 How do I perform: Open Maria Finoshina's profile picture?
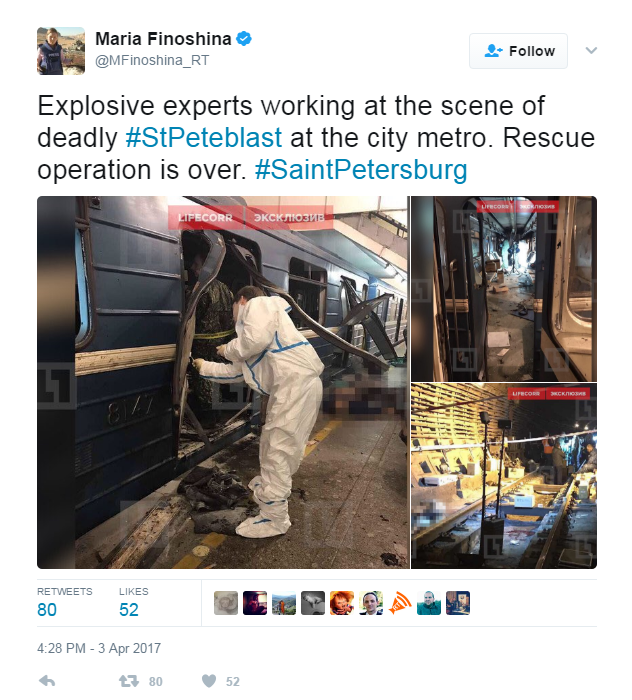pos(61,50)
